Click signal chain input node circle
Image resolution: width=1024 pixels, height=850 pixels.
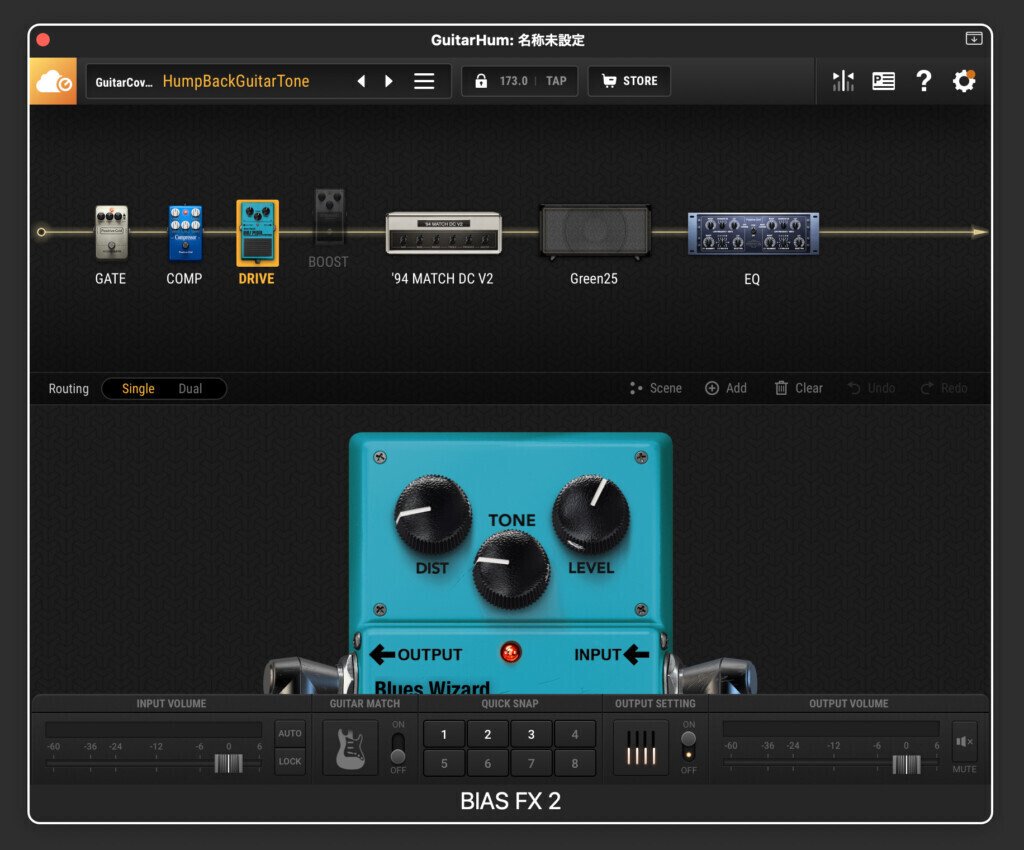[x=41, y=232]
